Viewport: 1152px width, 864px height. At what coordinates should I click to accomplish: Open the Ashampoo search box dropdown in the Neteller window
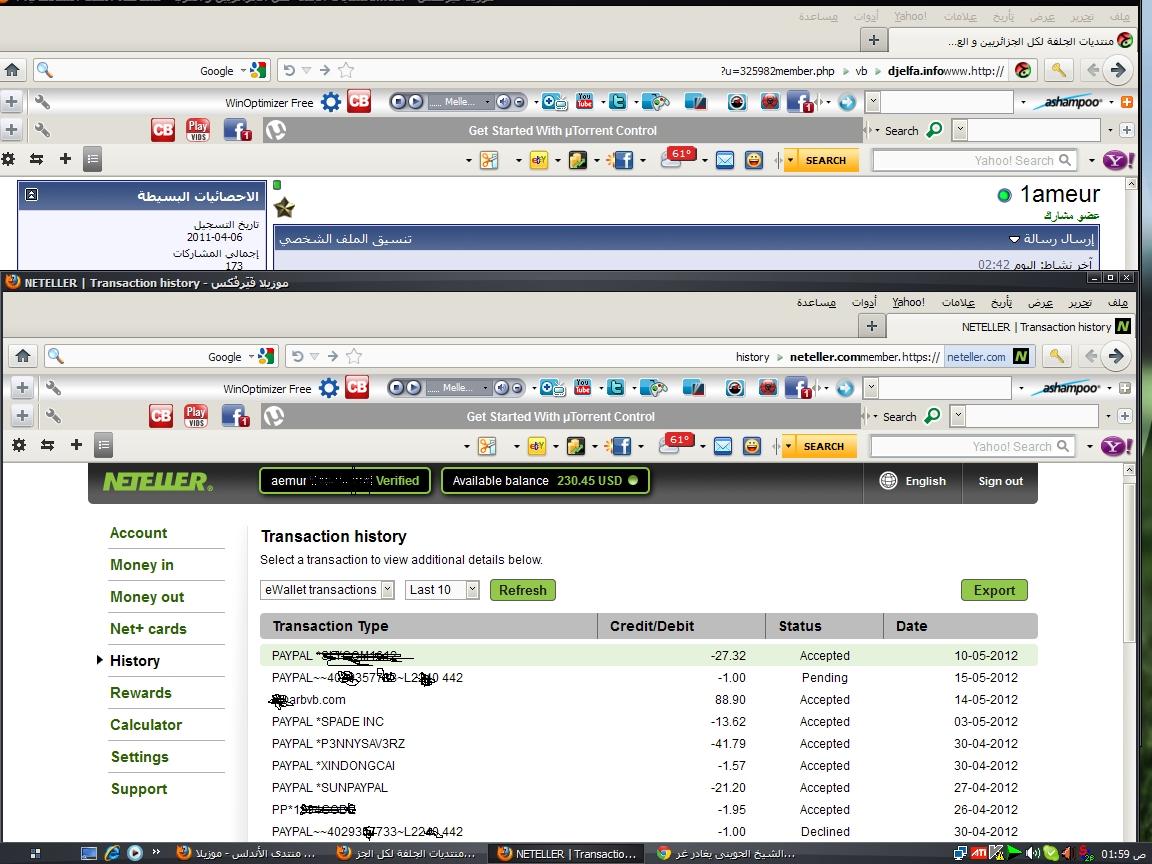tap(871, 387)
